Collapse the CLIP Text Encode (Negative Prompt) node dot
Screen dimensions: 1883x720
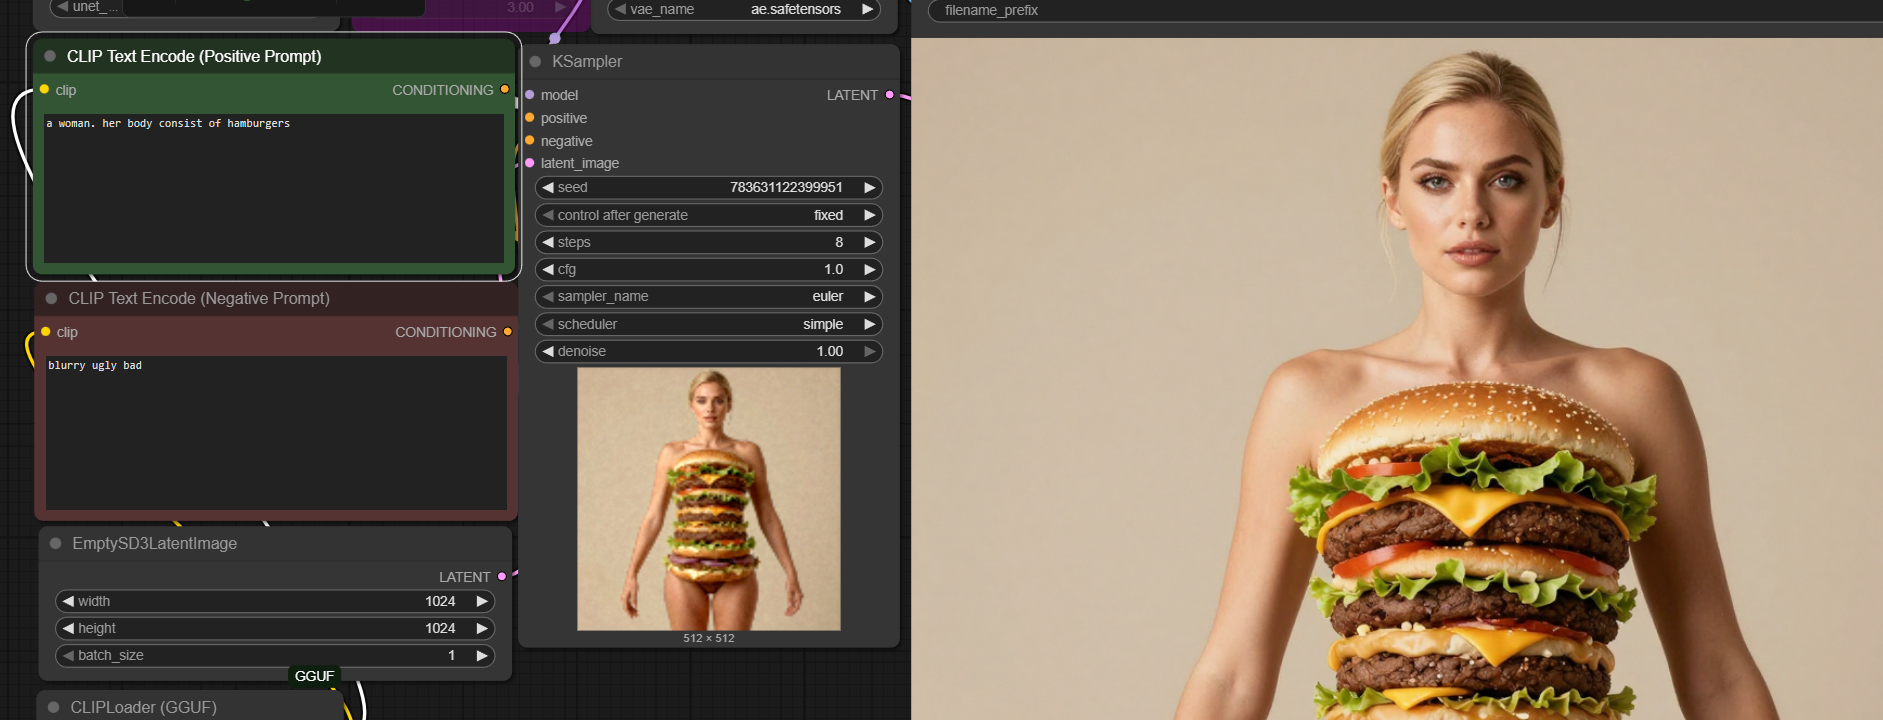tap(51, 298)
